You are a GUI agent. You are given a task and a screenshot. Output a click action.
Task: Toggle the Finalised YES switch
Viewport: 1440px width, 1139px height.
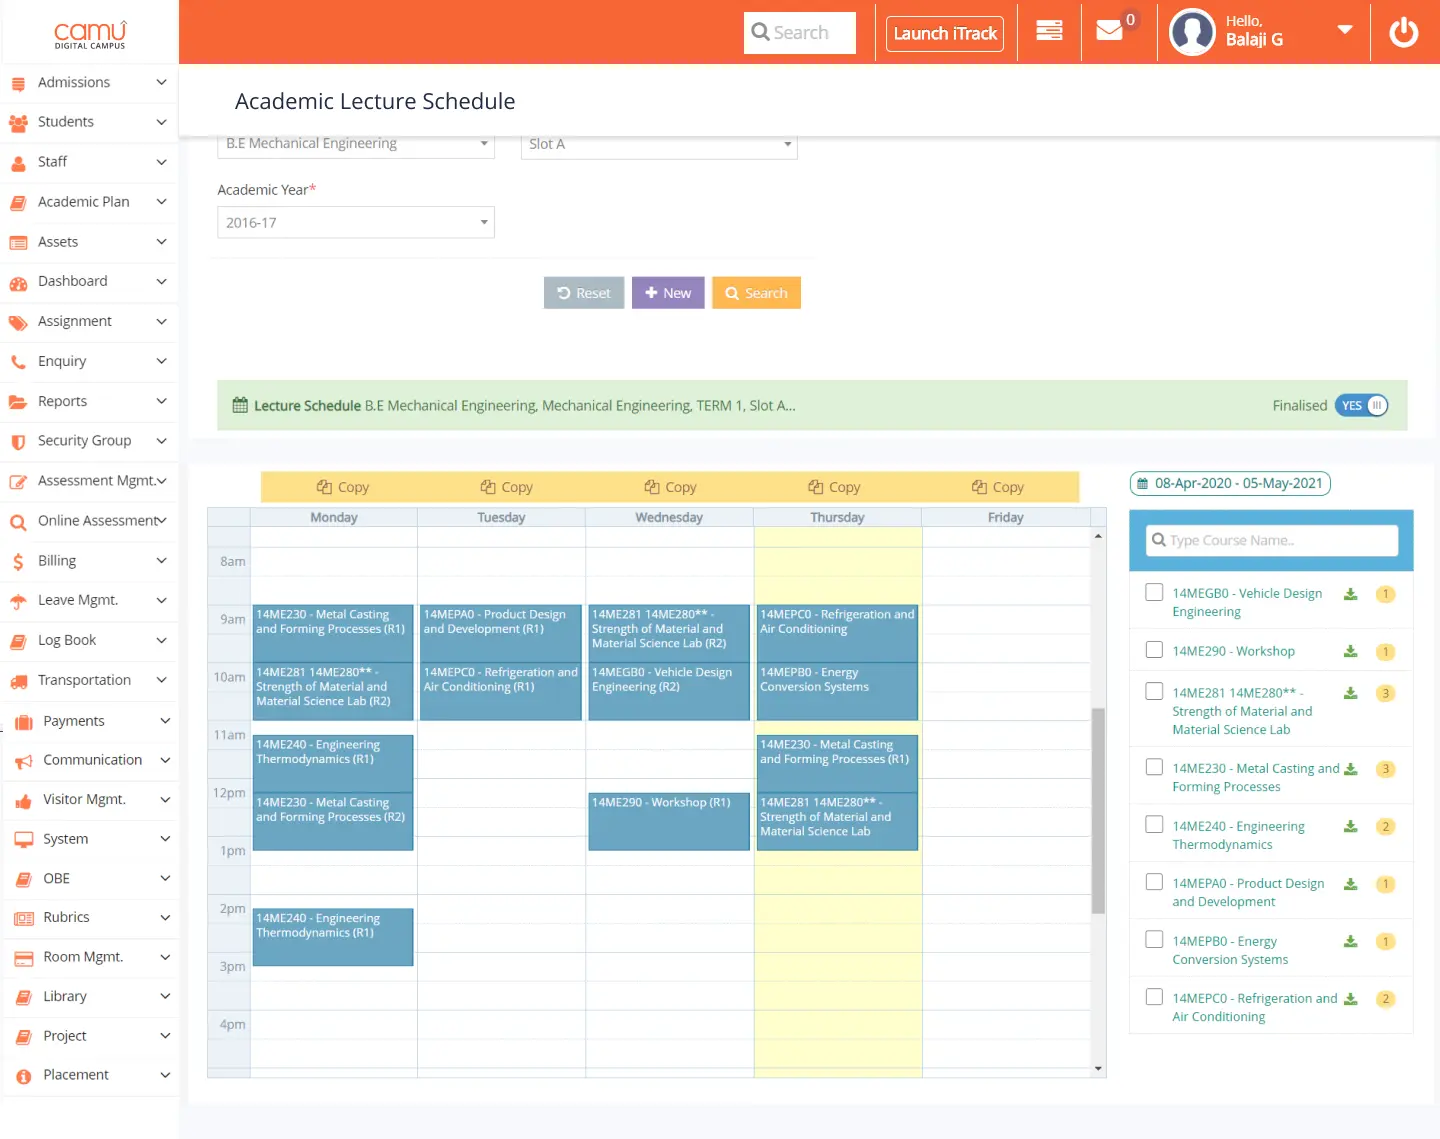point(1361,405)
